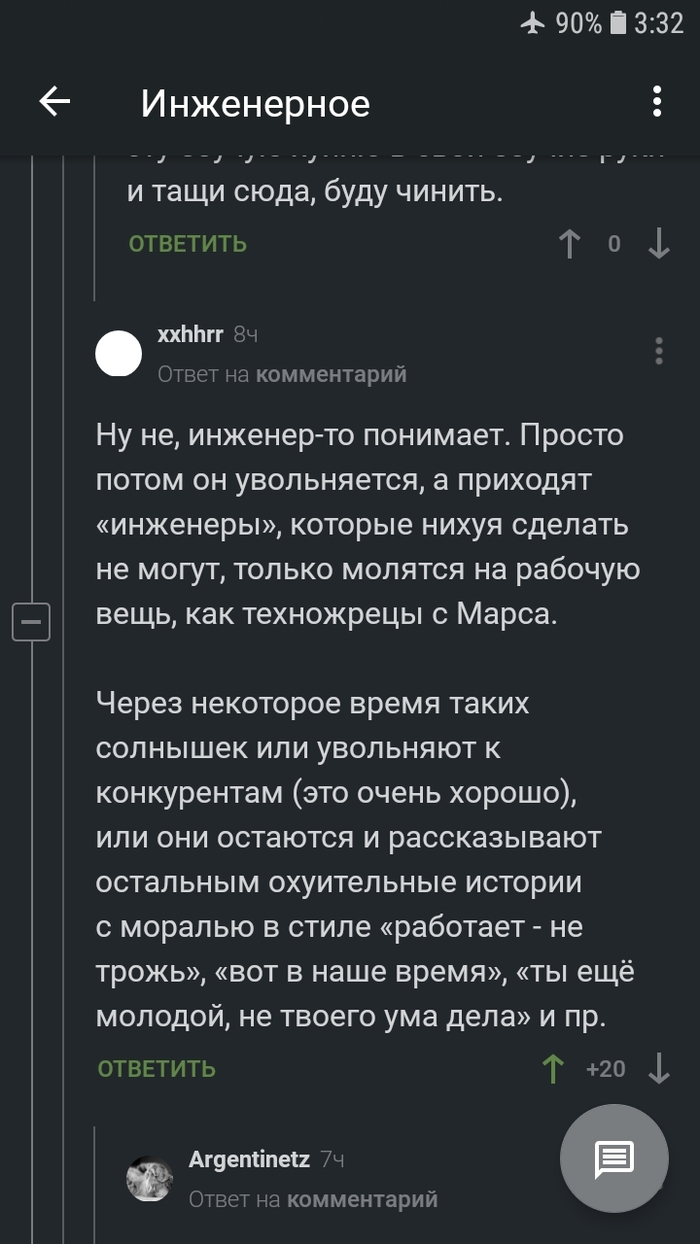Tap the blank avatar of xxhhrr

click(x=118, y=352)
